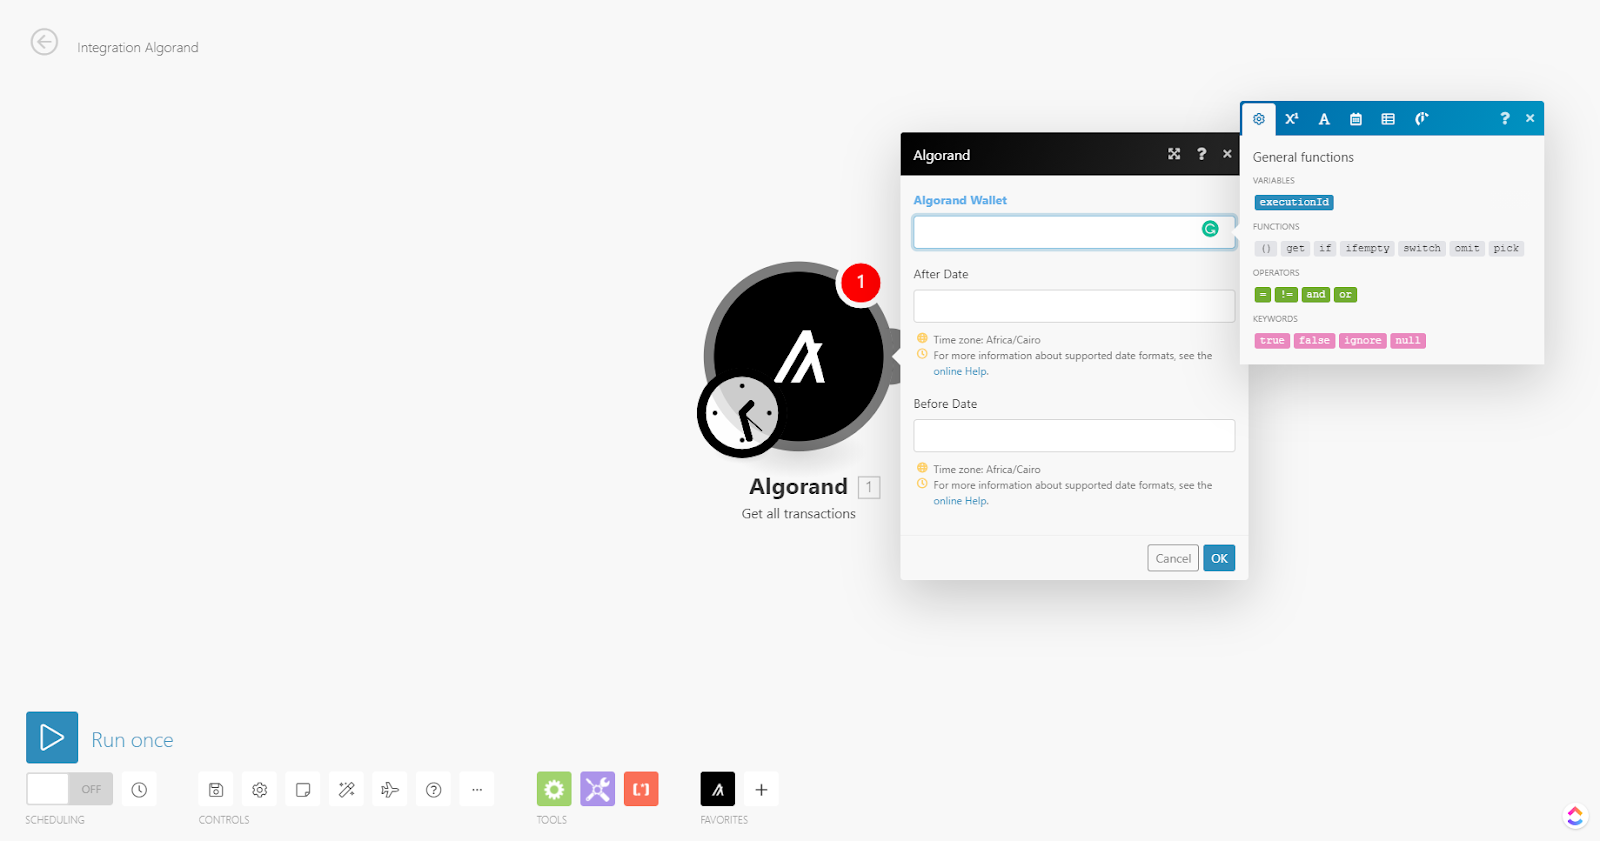Switch to the Math functions tab
The height and width of the screenshot is (841, 1600).
(1291, 119)
